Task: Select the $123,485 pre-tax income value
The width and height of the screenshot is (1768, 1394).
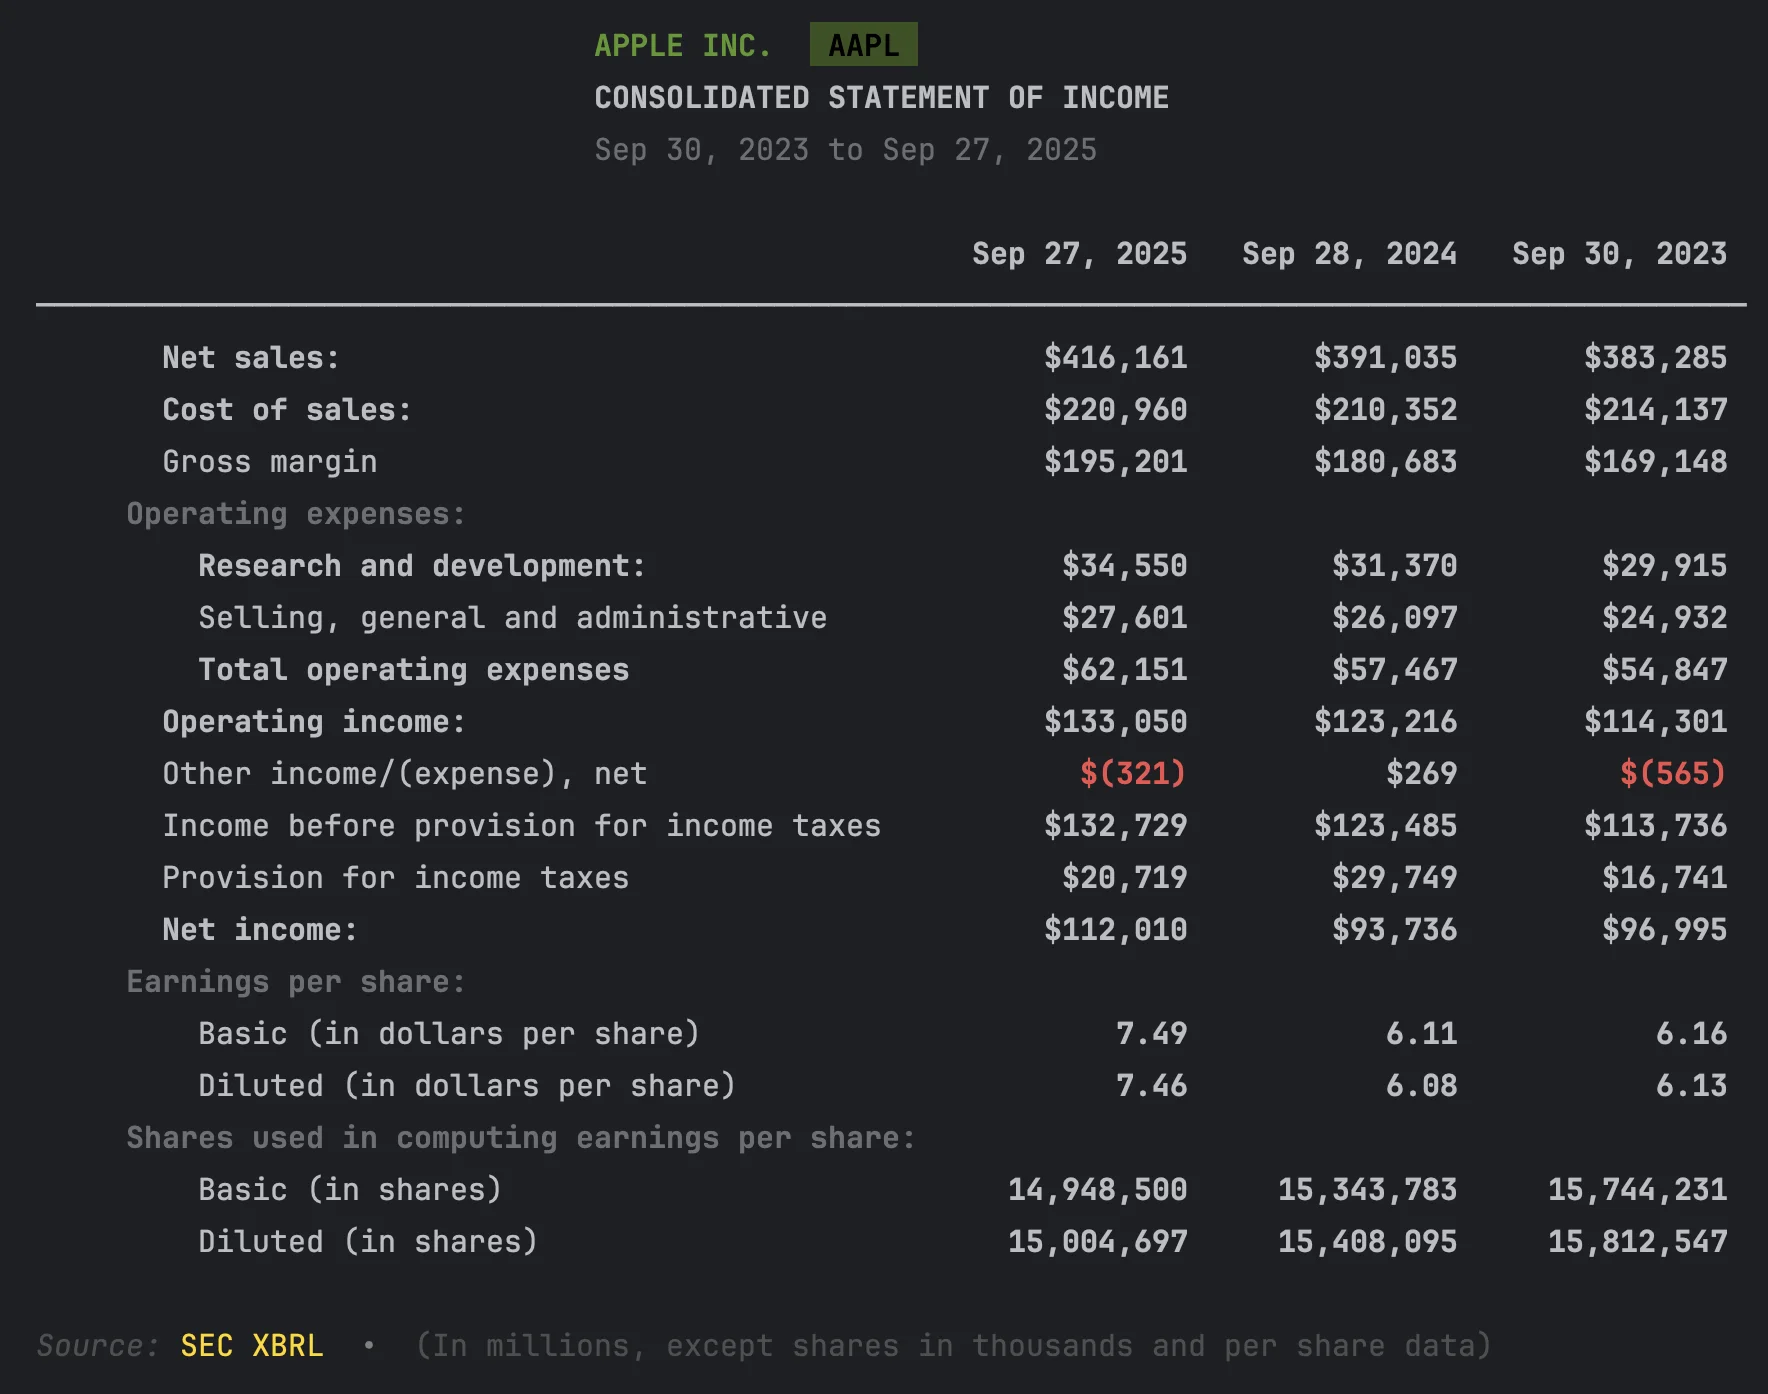Action: pyautogui.click(x=1385, y=826)
